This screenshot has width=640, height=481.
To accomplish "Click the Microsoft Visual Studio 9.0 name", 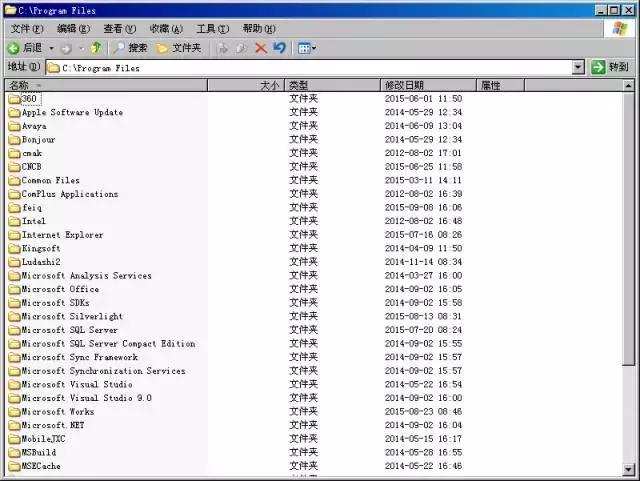I will point(87,398).
